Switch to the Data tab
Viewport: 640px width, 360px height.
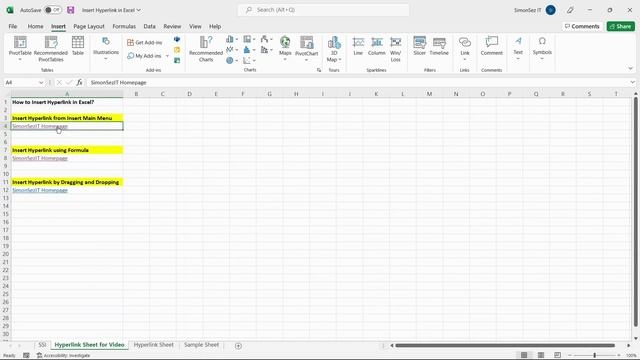[149, 26]
